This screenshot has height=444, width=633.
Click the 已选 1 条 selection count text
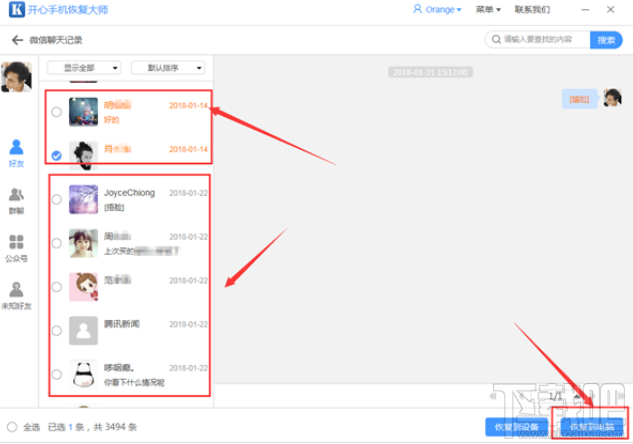pyautogui.click(x=65, y=427)
